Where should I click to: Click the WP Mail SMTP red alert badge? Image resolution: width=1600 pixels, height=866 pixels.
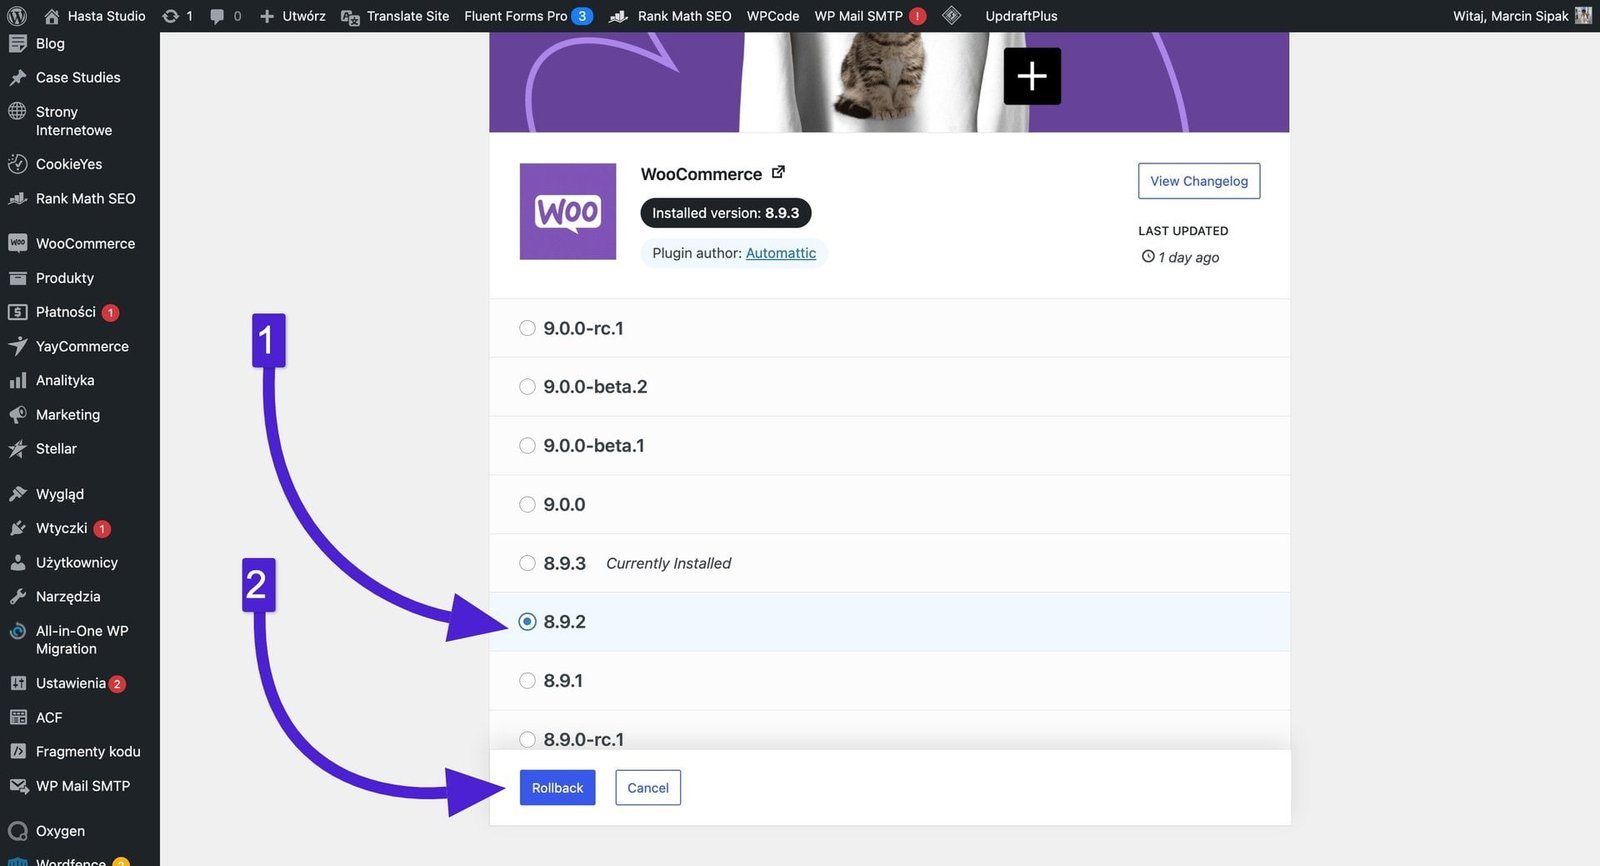click(917, 16)
